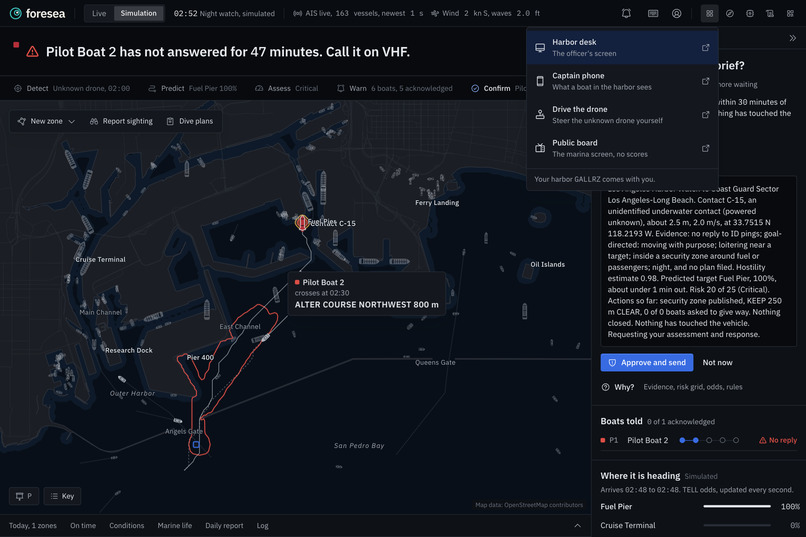The width and height of the screenshot is (806, 537).
Task: Click the Ferry Landing map label
Action: click(x=437, y=202)
